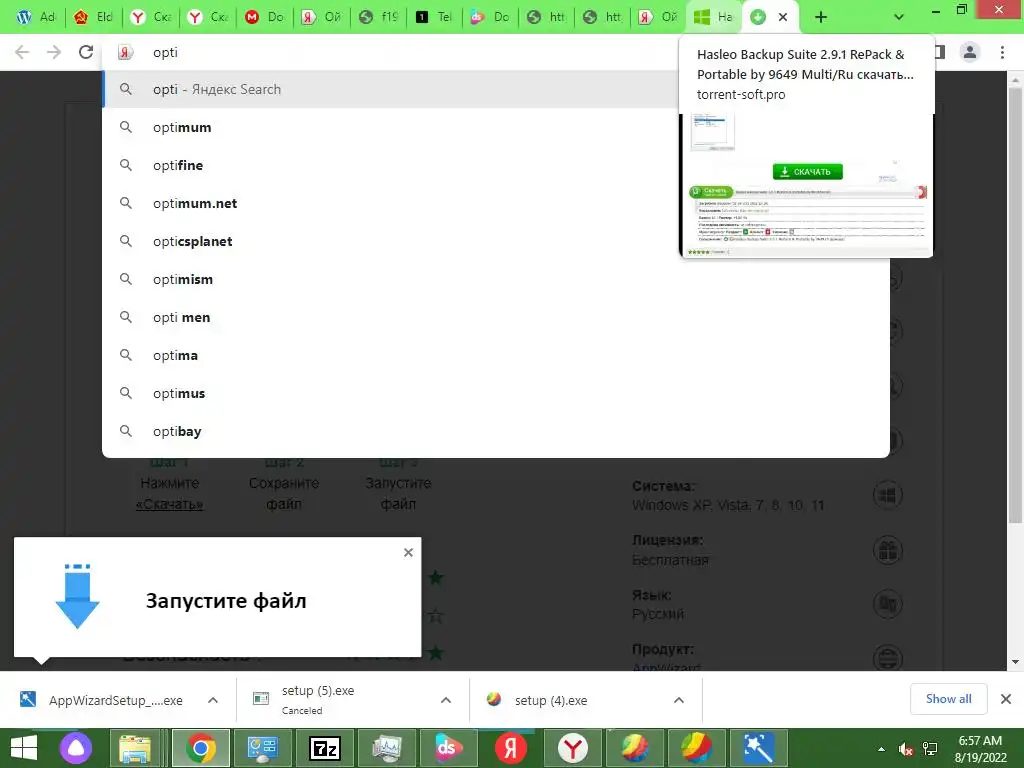The width and height of the screenshot is (1024, 768).
Task: Add a new tab with the plus button
Action: point(821,17)
